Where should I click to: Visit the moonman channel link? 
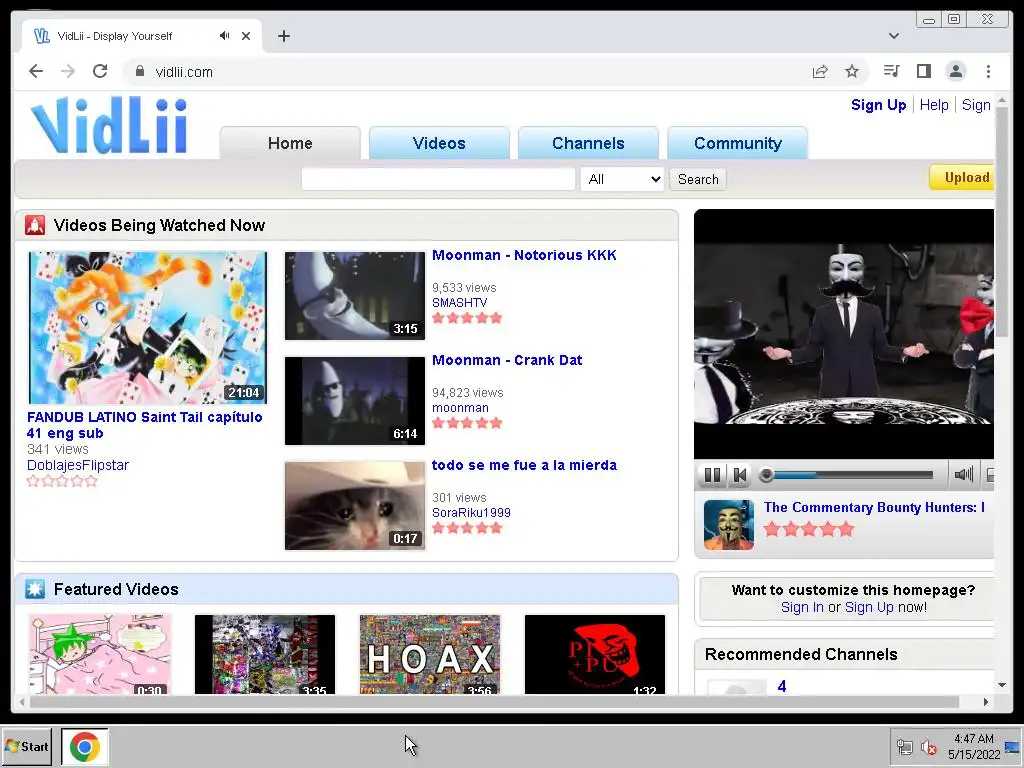pyautogui.click(x=460, y=408)
